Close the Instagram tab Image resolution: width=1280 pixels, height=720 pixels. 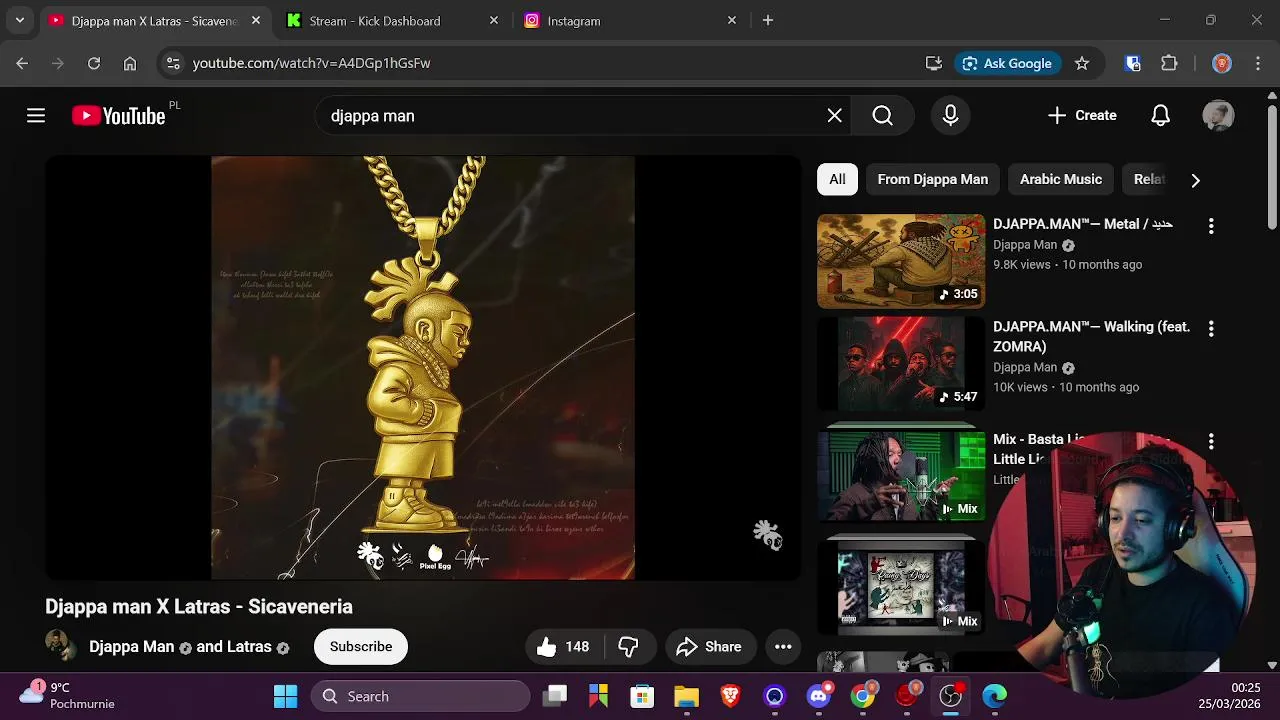pyautogui.click(x=732, y=20)
